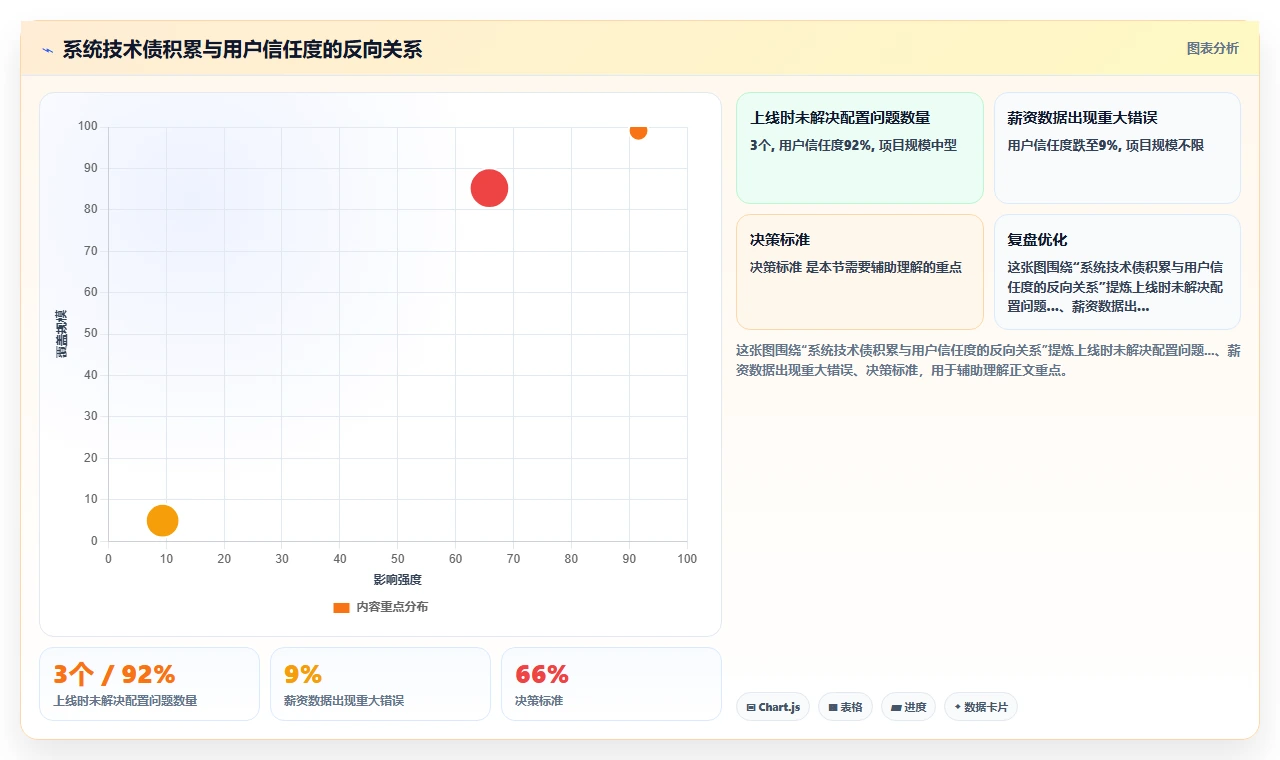Click the small orange bubble at top right

pos(638,130)
